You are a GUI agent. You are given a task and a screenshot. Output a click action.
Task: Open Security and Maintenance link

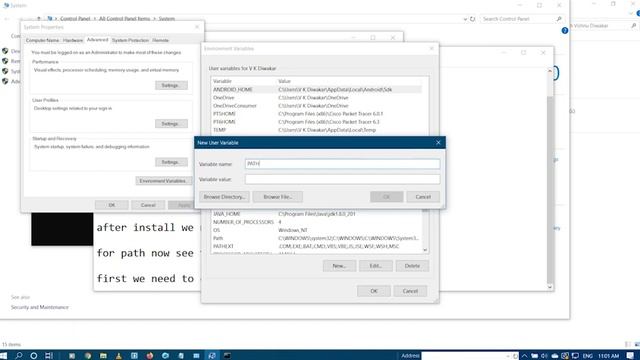40,307
